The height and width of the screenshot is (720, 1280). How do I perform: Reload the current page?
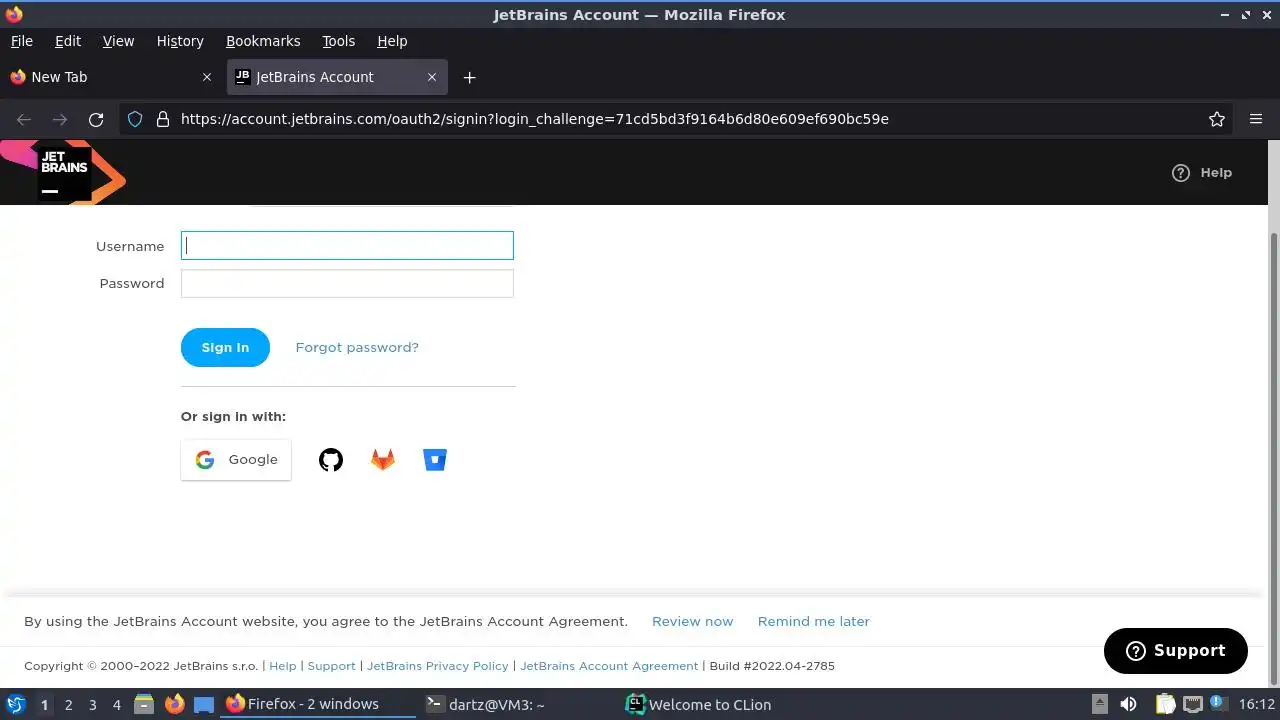tap(96, 119)
